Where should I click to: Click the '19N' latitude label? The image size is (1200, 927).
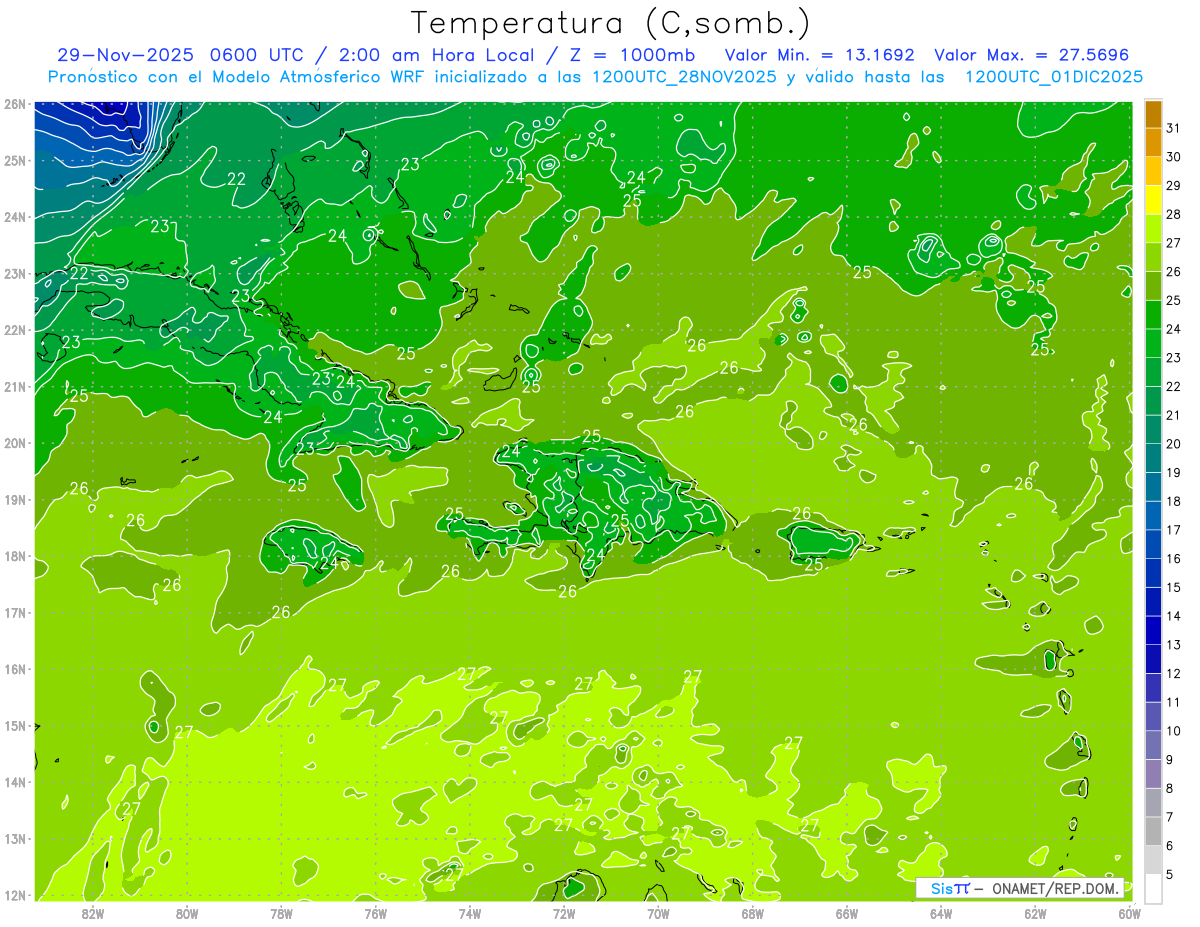14,500
